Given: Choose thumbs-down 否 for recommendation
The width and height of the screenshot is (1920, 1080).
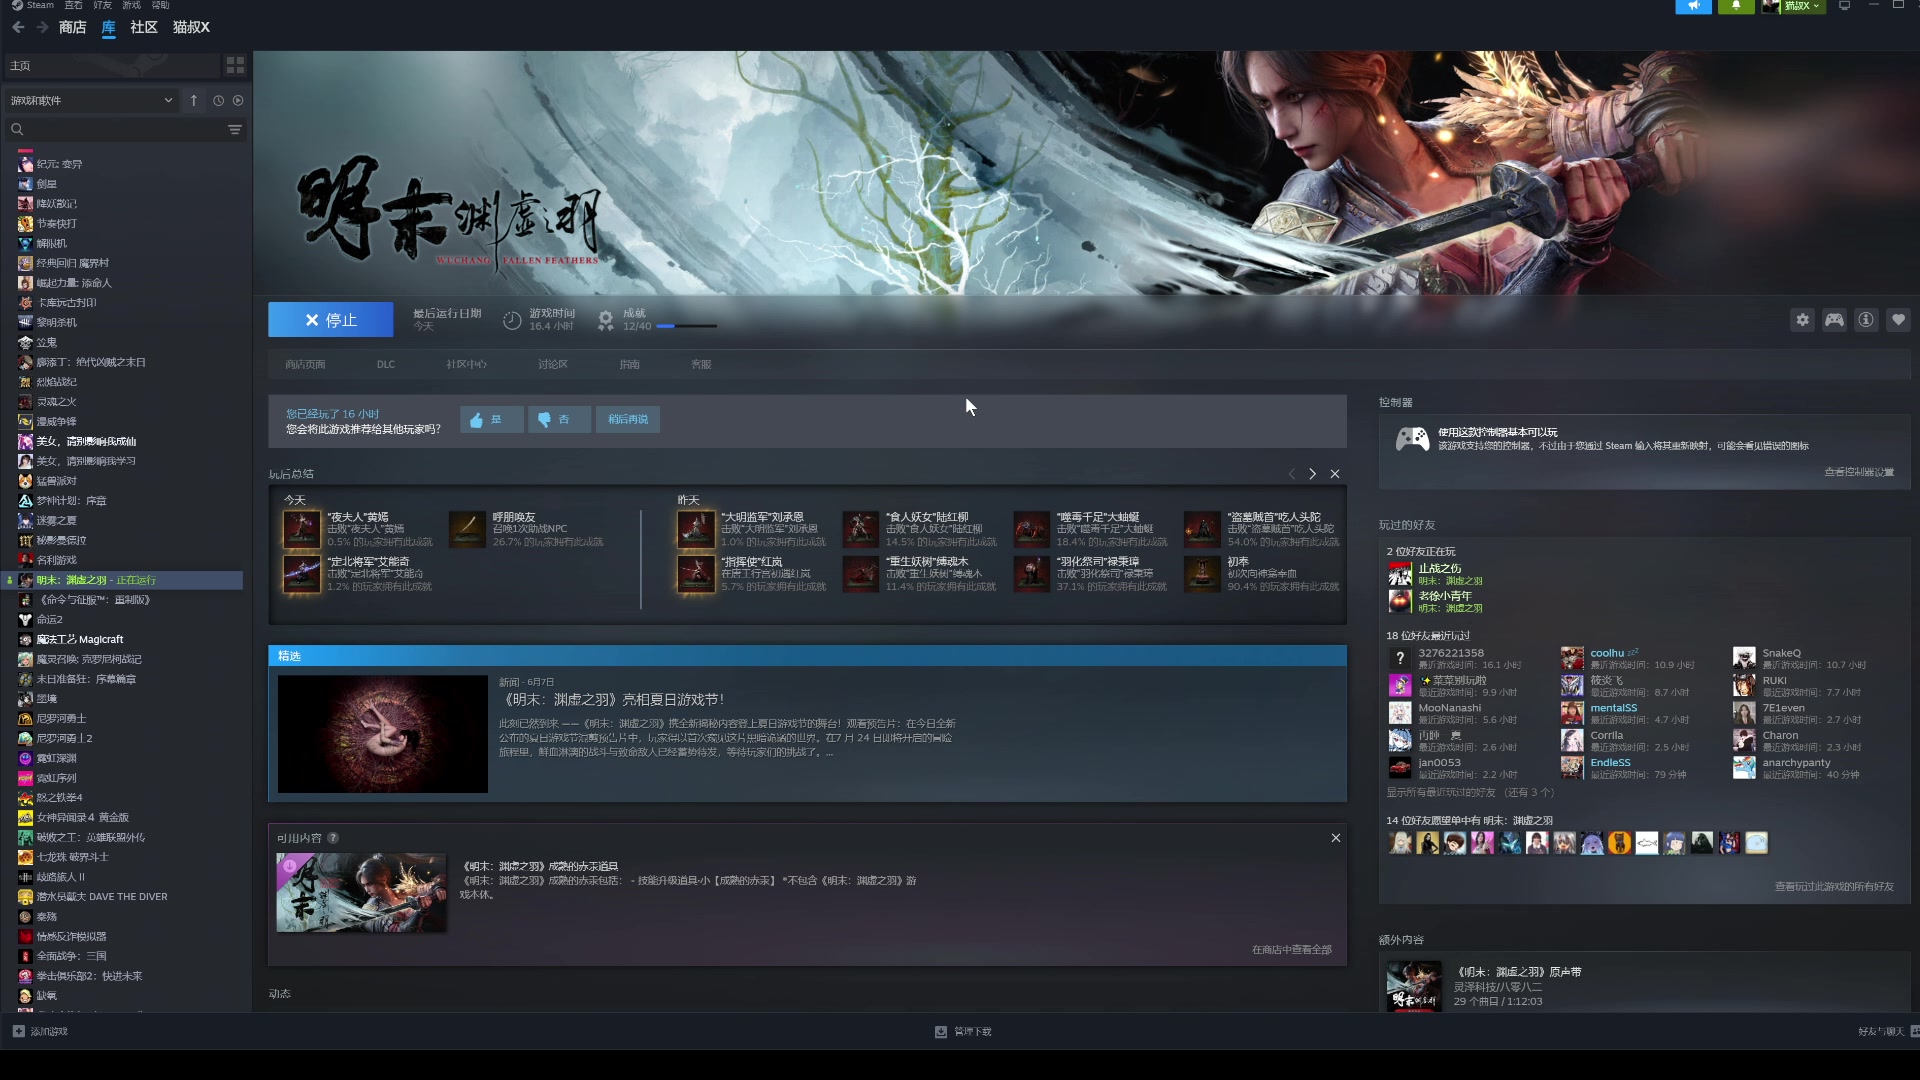Looking at the screenshot, I should coord(559,419).
